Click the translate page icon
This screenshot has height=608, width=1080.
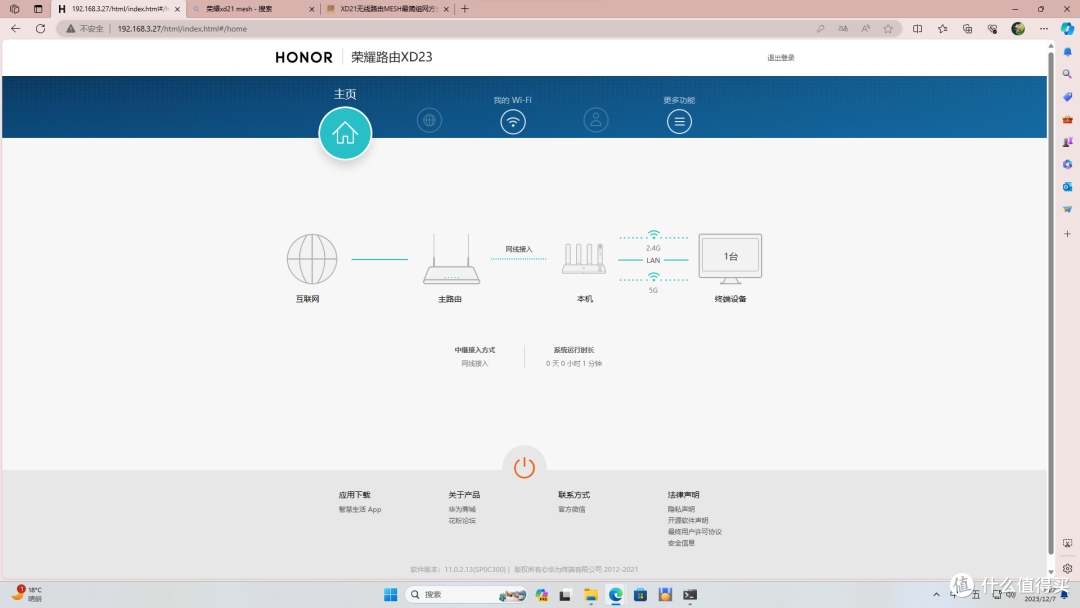(x=843, y=29)
